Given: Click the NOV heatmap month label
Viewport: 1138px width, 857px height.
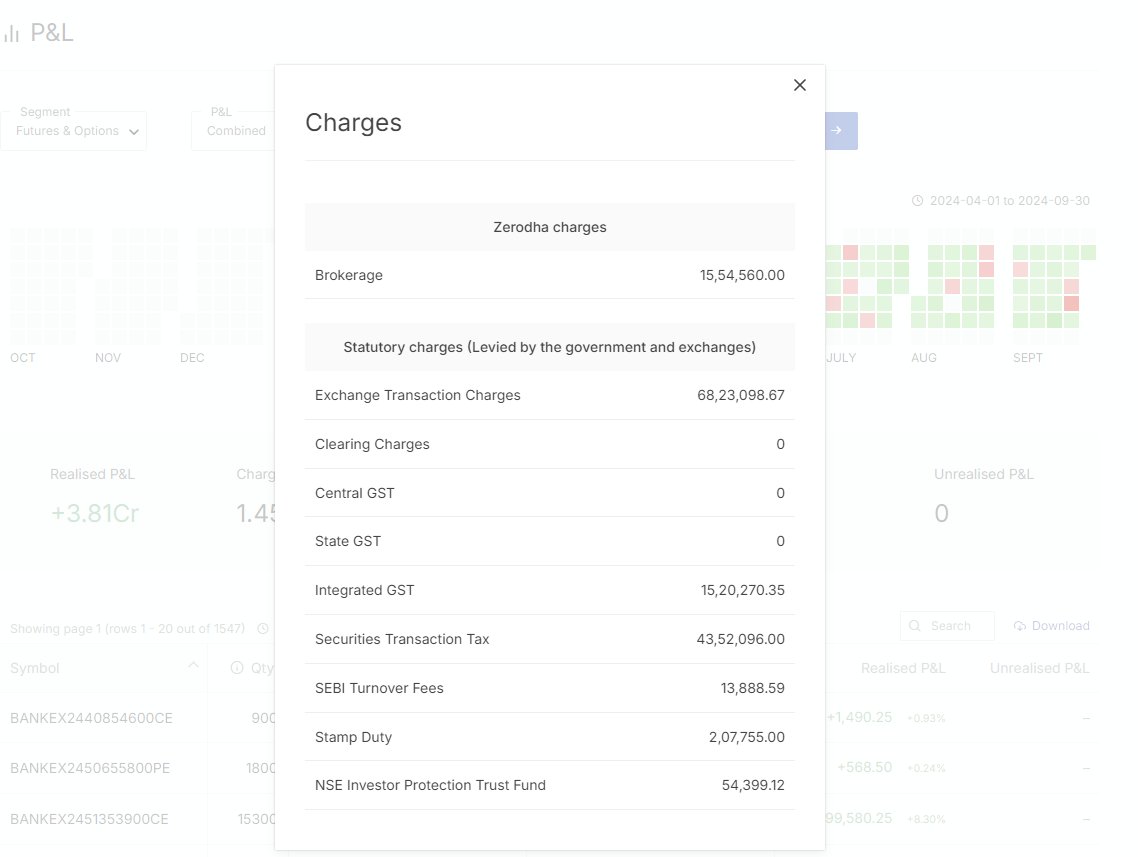Looking at the screenshot, I should coord(107,358).
